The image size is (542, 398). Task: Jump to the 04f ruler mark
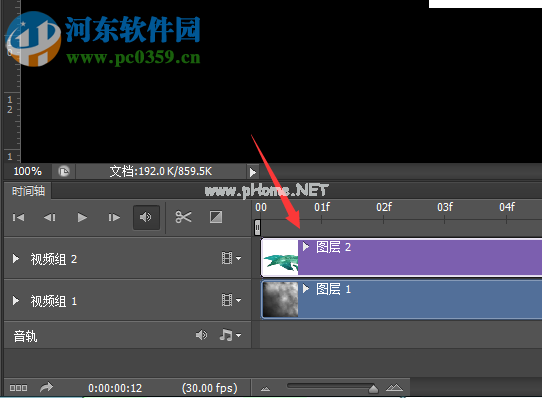507,207
